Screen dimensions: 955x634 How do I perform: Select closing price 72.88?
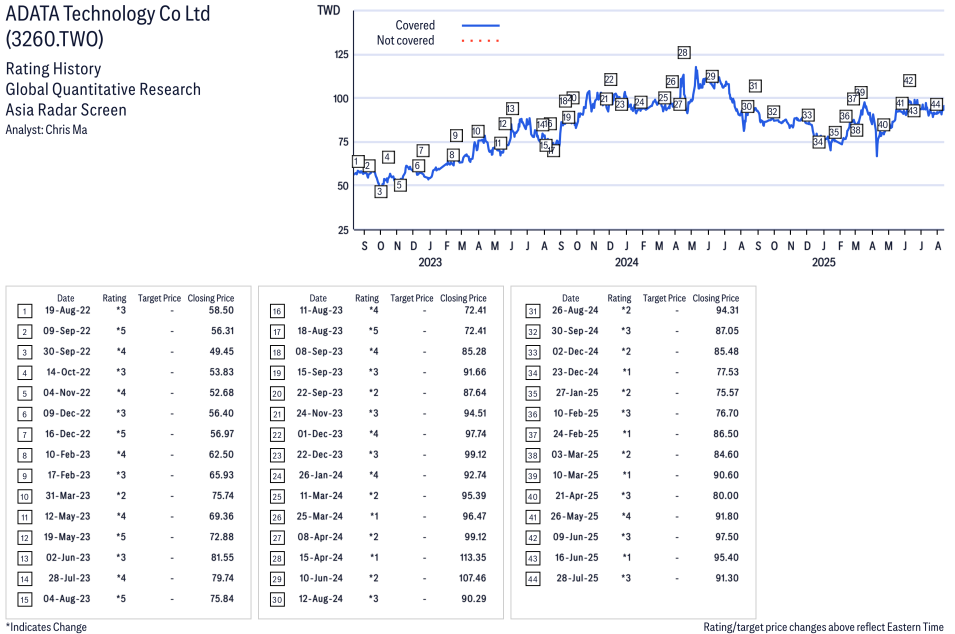click(x=222, y=537)
